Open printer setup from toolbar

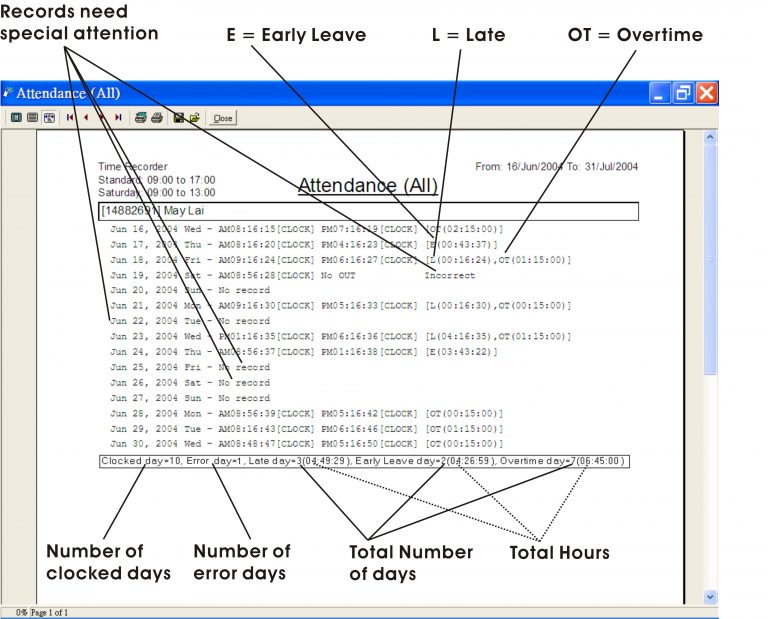141,117
